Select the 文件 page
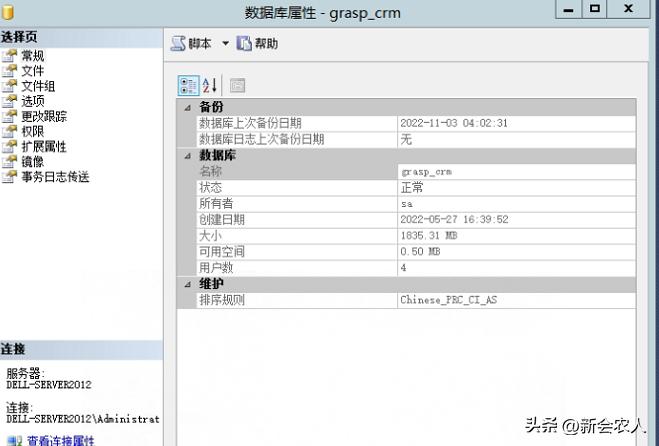Image resolution: width=659 pixels, height=446 pixels. (x=33, y=71)
